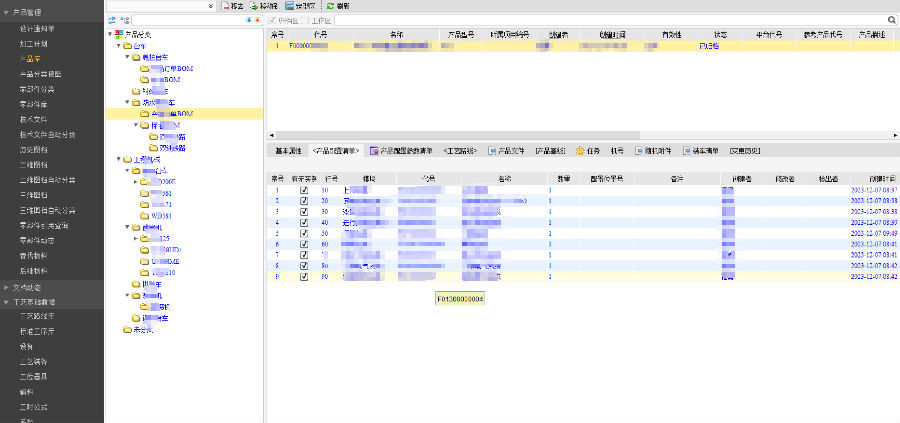Image resolution: width=900 pixels, height=423 pixels.
Task: Switch to the 基本属性 tab
Action: coord(288,151)
